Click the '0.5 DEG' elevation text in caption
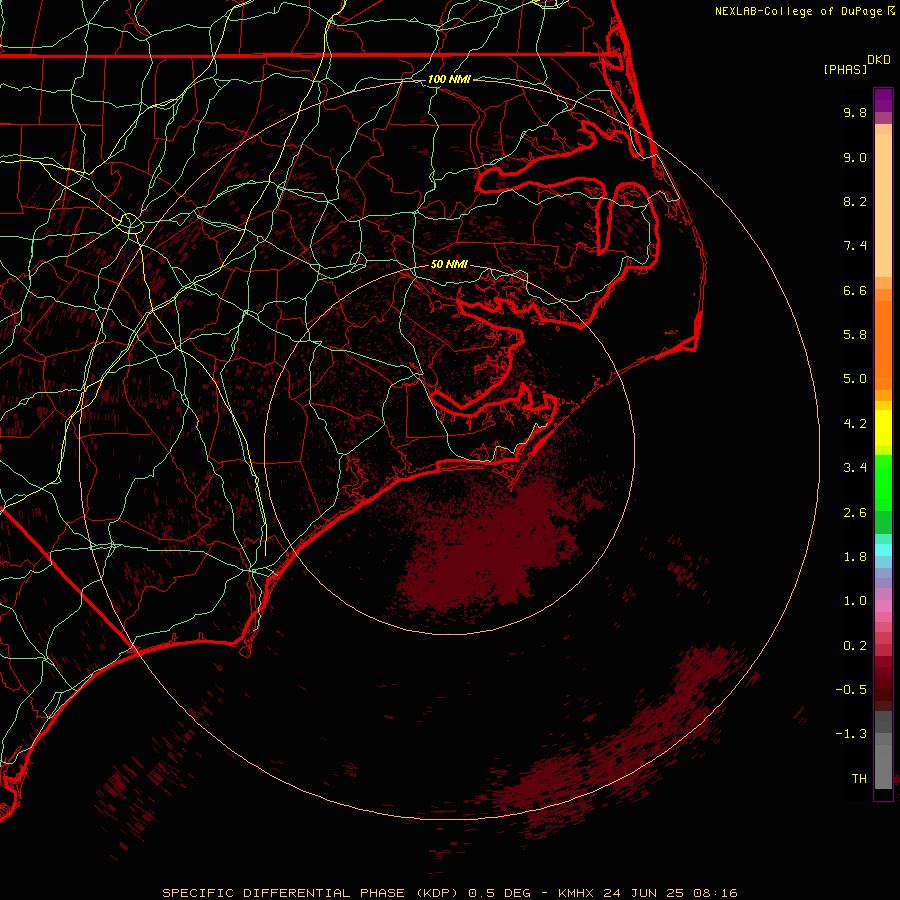Image resolution: width=900 pixels, height=900 pixels. click(498, 893)
